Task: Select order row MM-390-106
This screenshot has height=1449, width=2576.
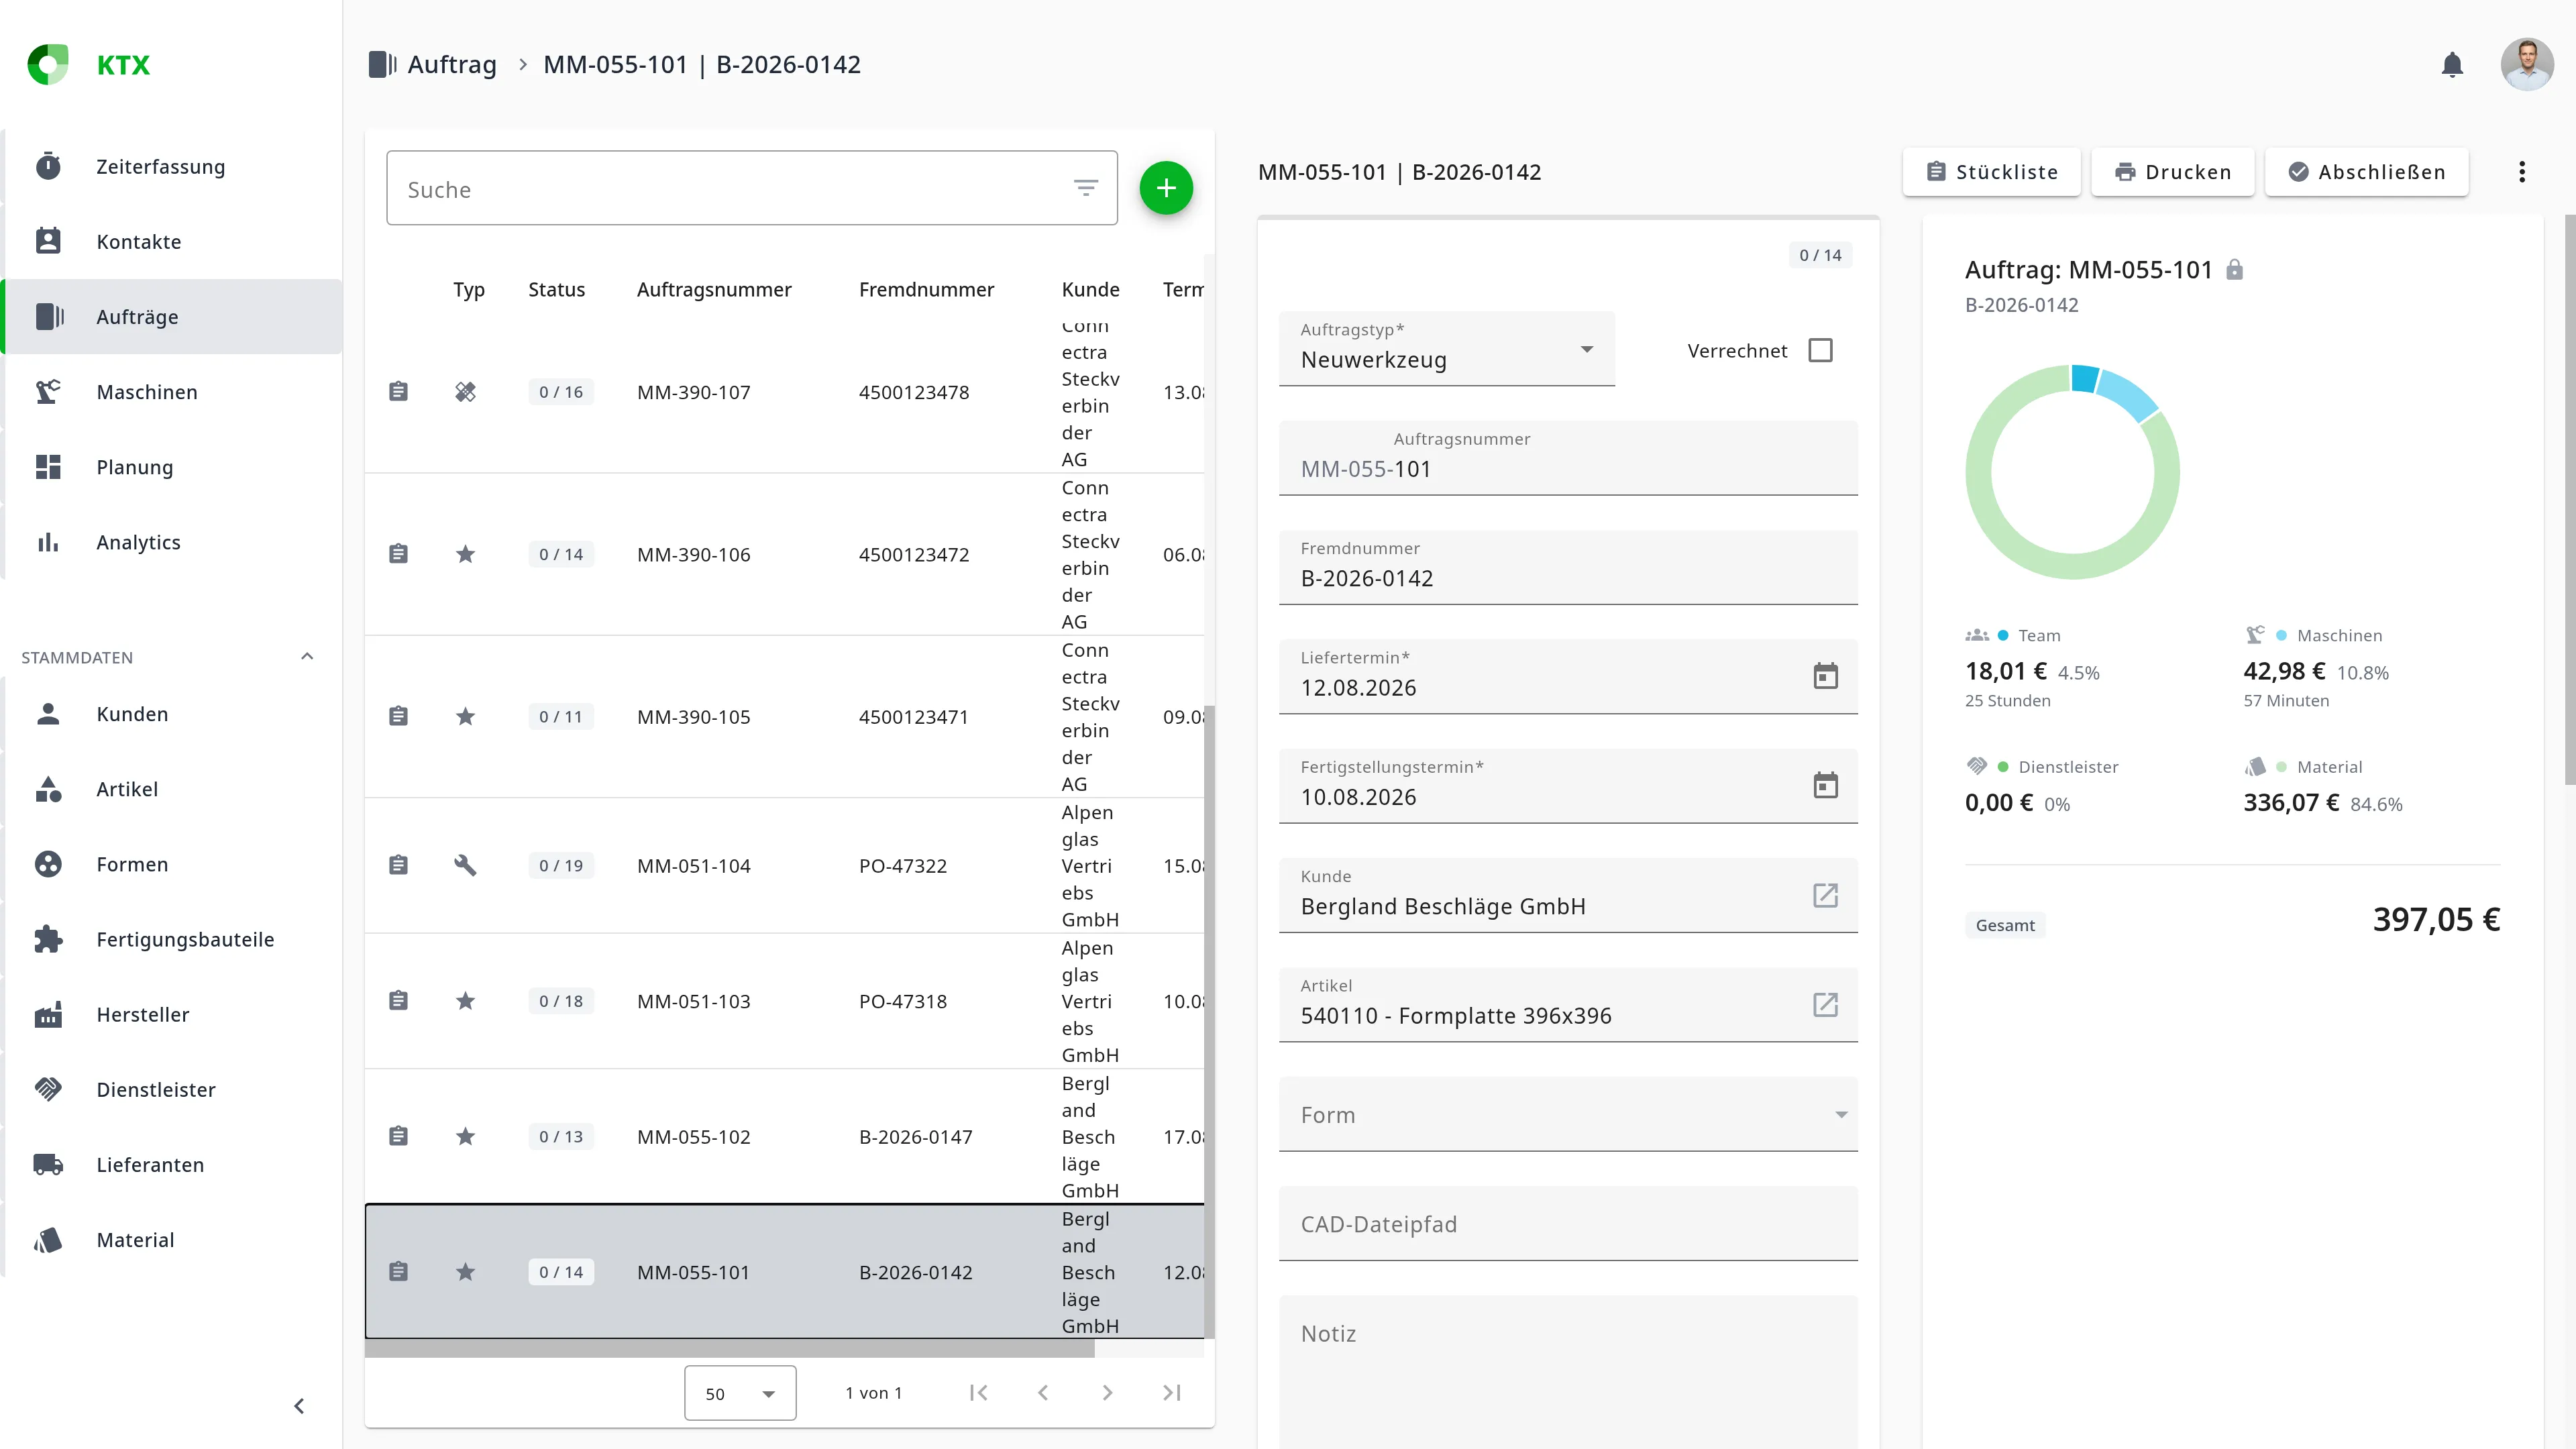Action: click(x=785, y=554)
